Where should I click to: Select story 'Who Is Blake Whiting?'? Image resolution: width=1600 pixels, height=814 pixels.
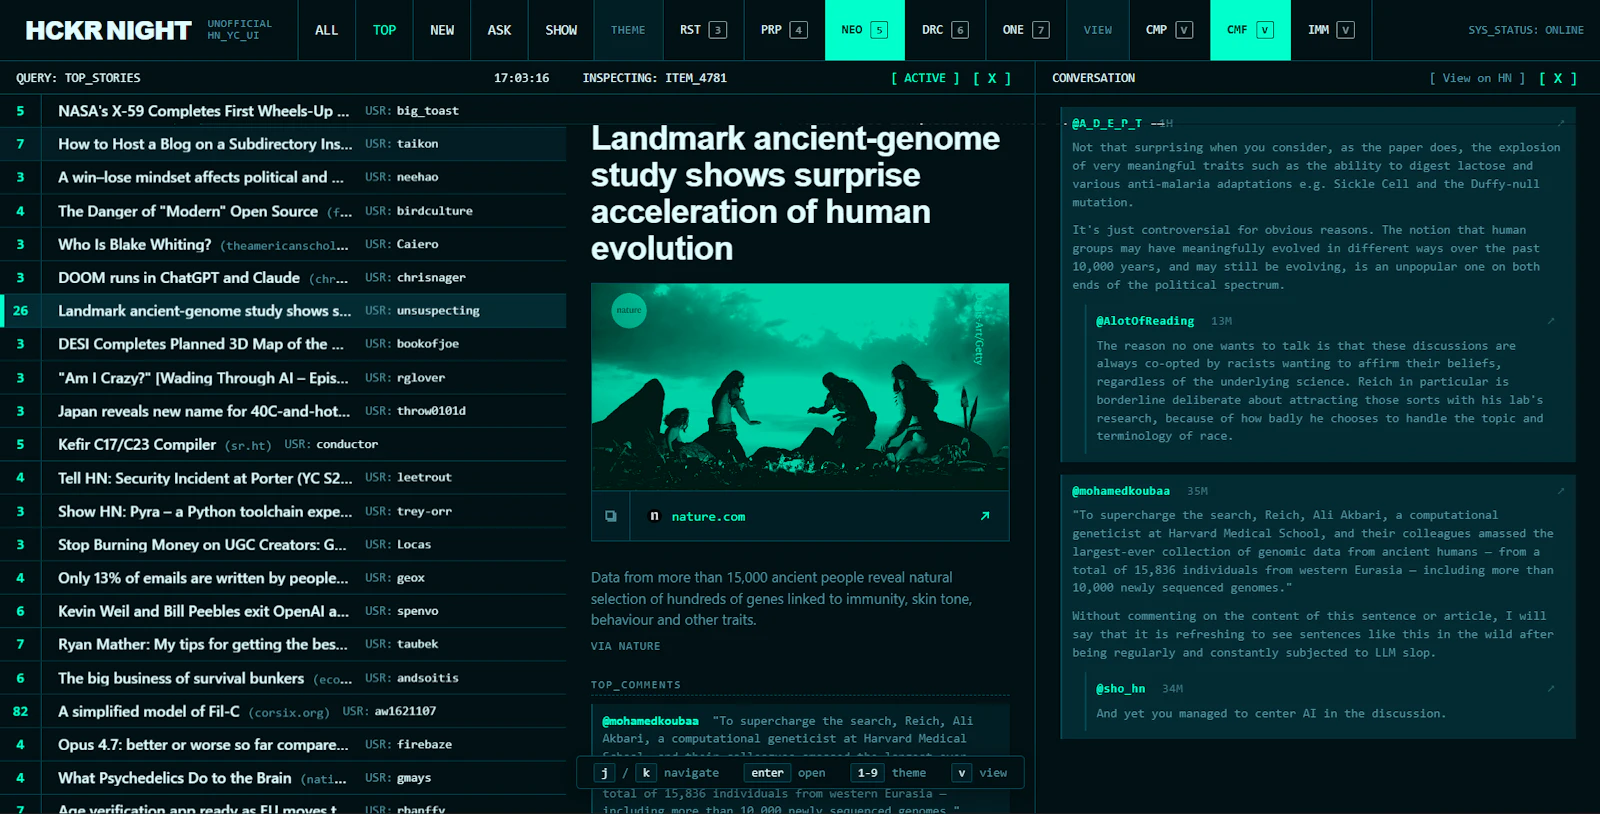tap(283, 244)
